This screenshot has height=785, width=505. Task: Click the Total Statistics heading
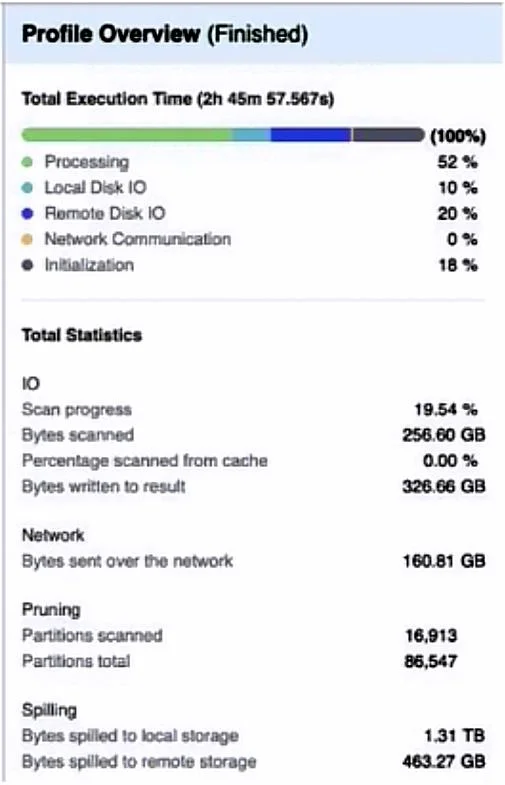pyautogui.click(x=82, y=335)
